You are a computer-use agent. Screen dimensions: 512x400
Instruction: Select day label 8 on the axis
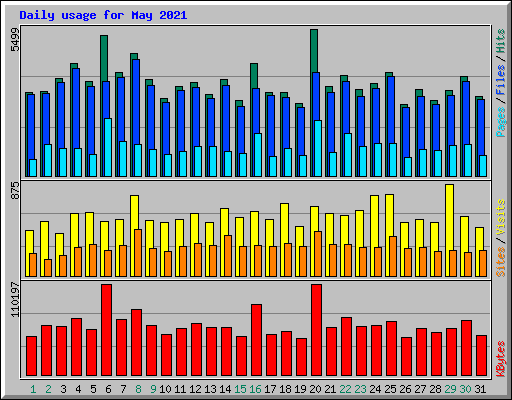[x=138, y=389]
